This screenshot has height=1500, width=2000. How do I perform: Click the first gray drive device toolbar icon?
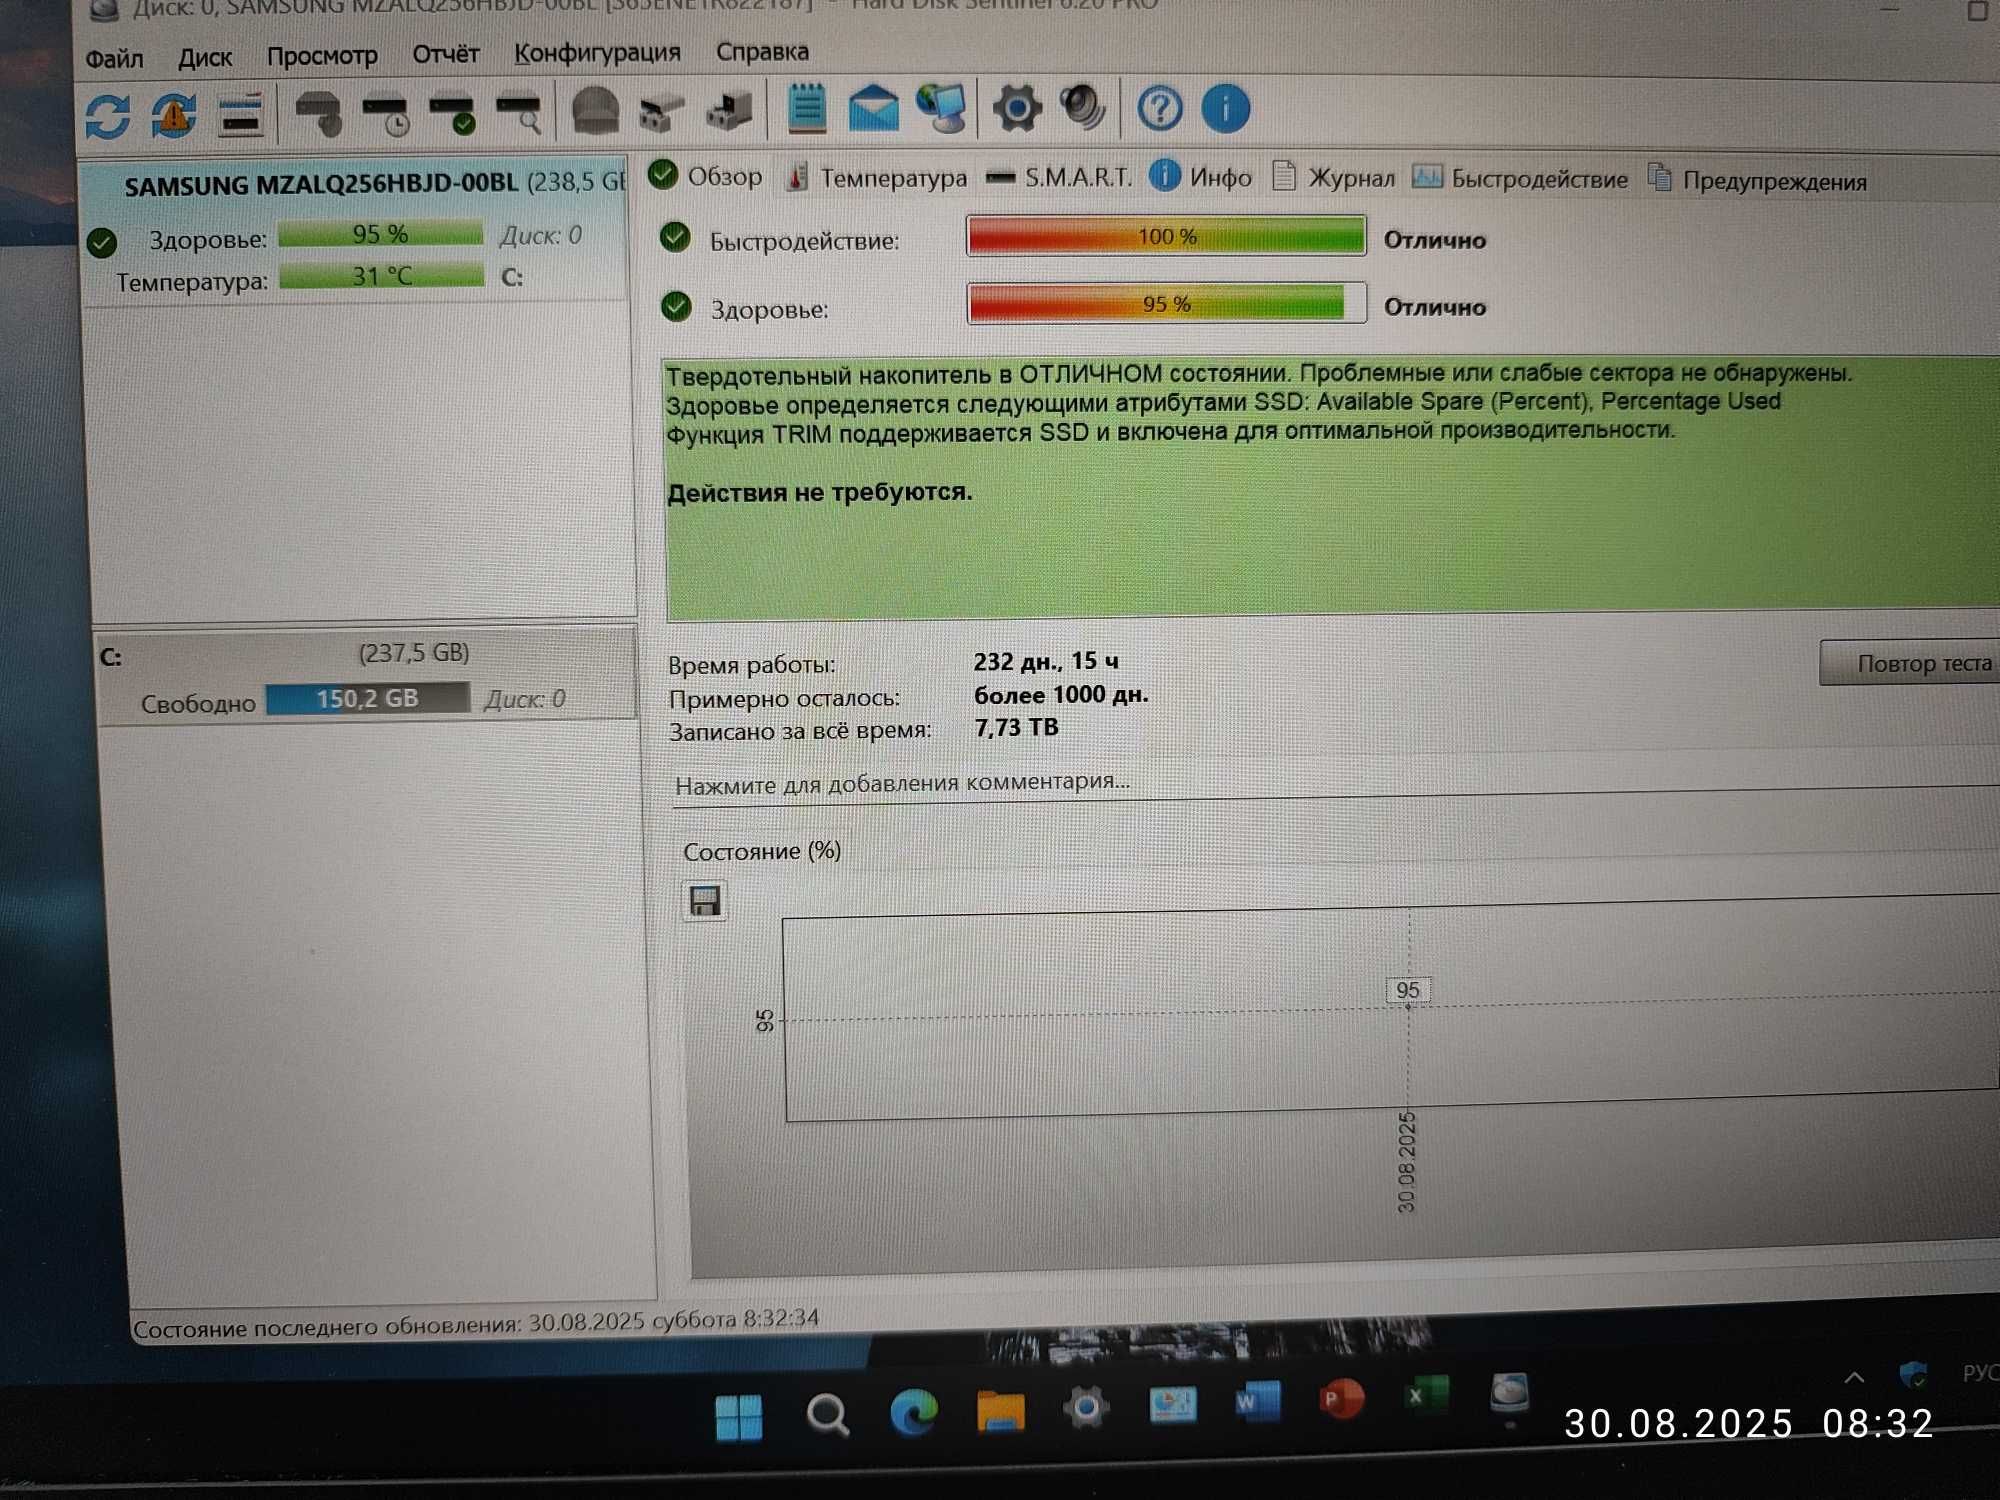tap(661, 112)
